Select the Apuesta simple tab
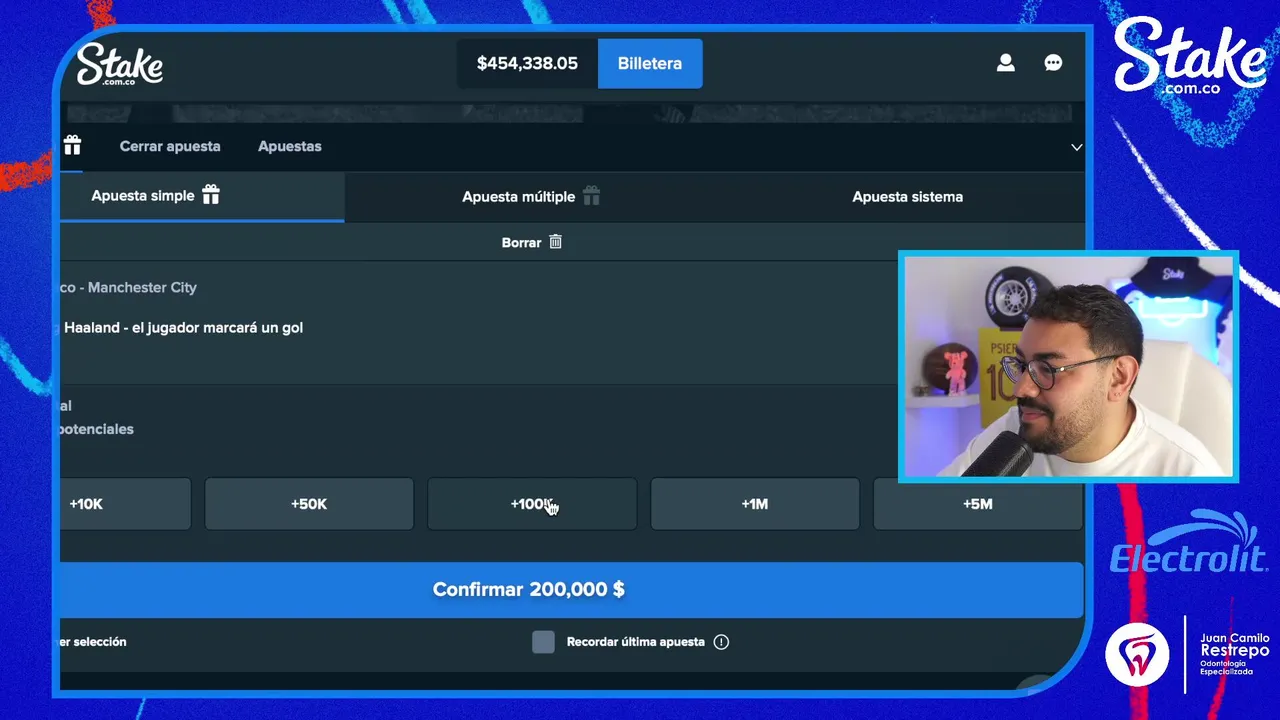 click(202, 196)
